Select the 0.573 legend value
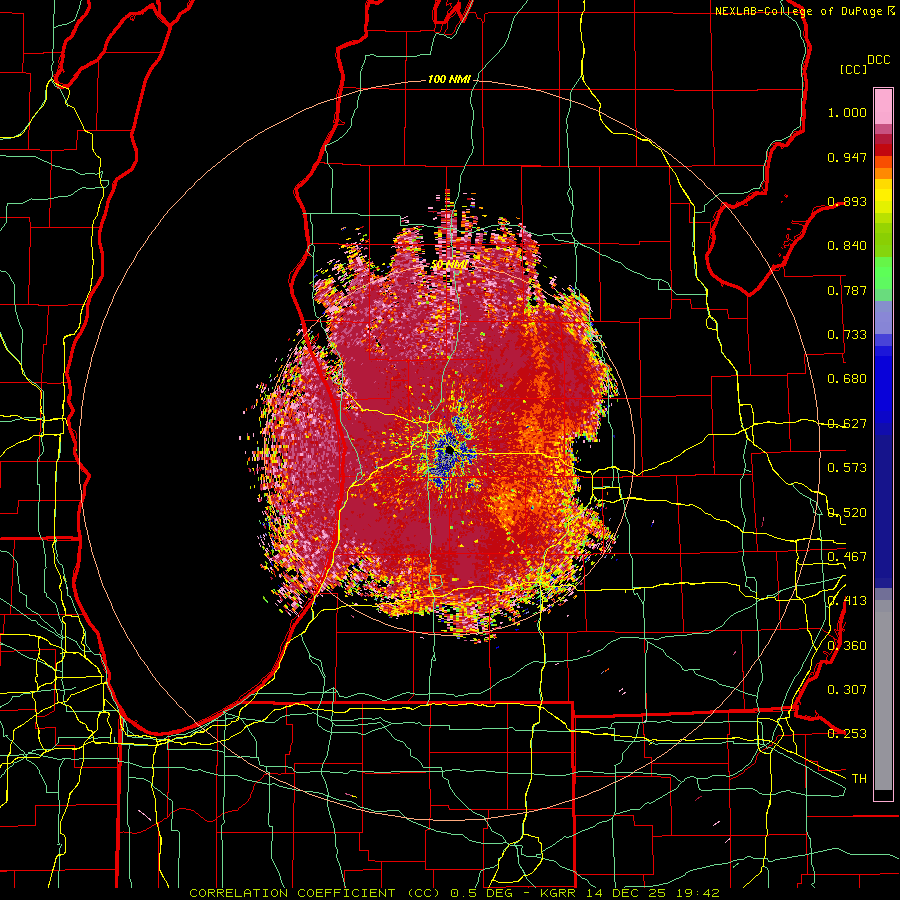The height and width of the screenshot is (900, 900). pyautogui.click(x=847, y=468)
